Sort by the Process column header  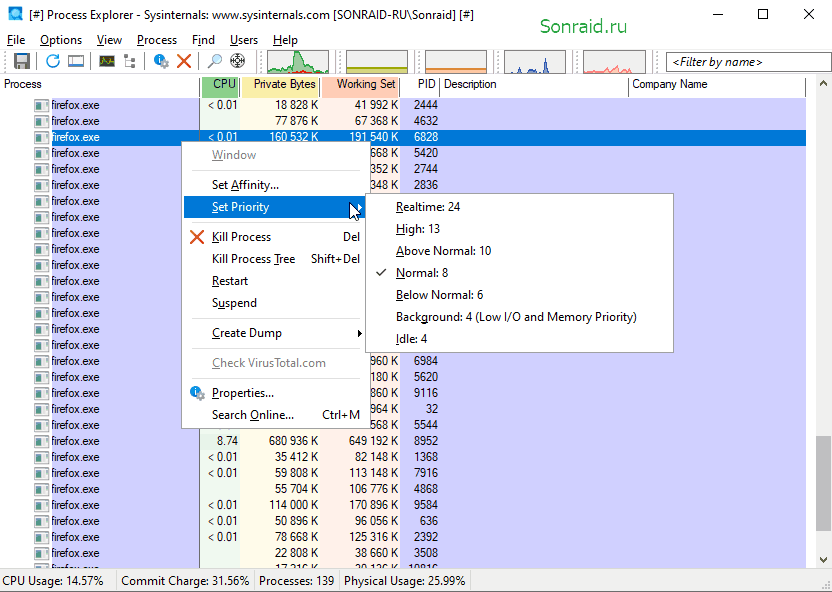coord(100,84)
